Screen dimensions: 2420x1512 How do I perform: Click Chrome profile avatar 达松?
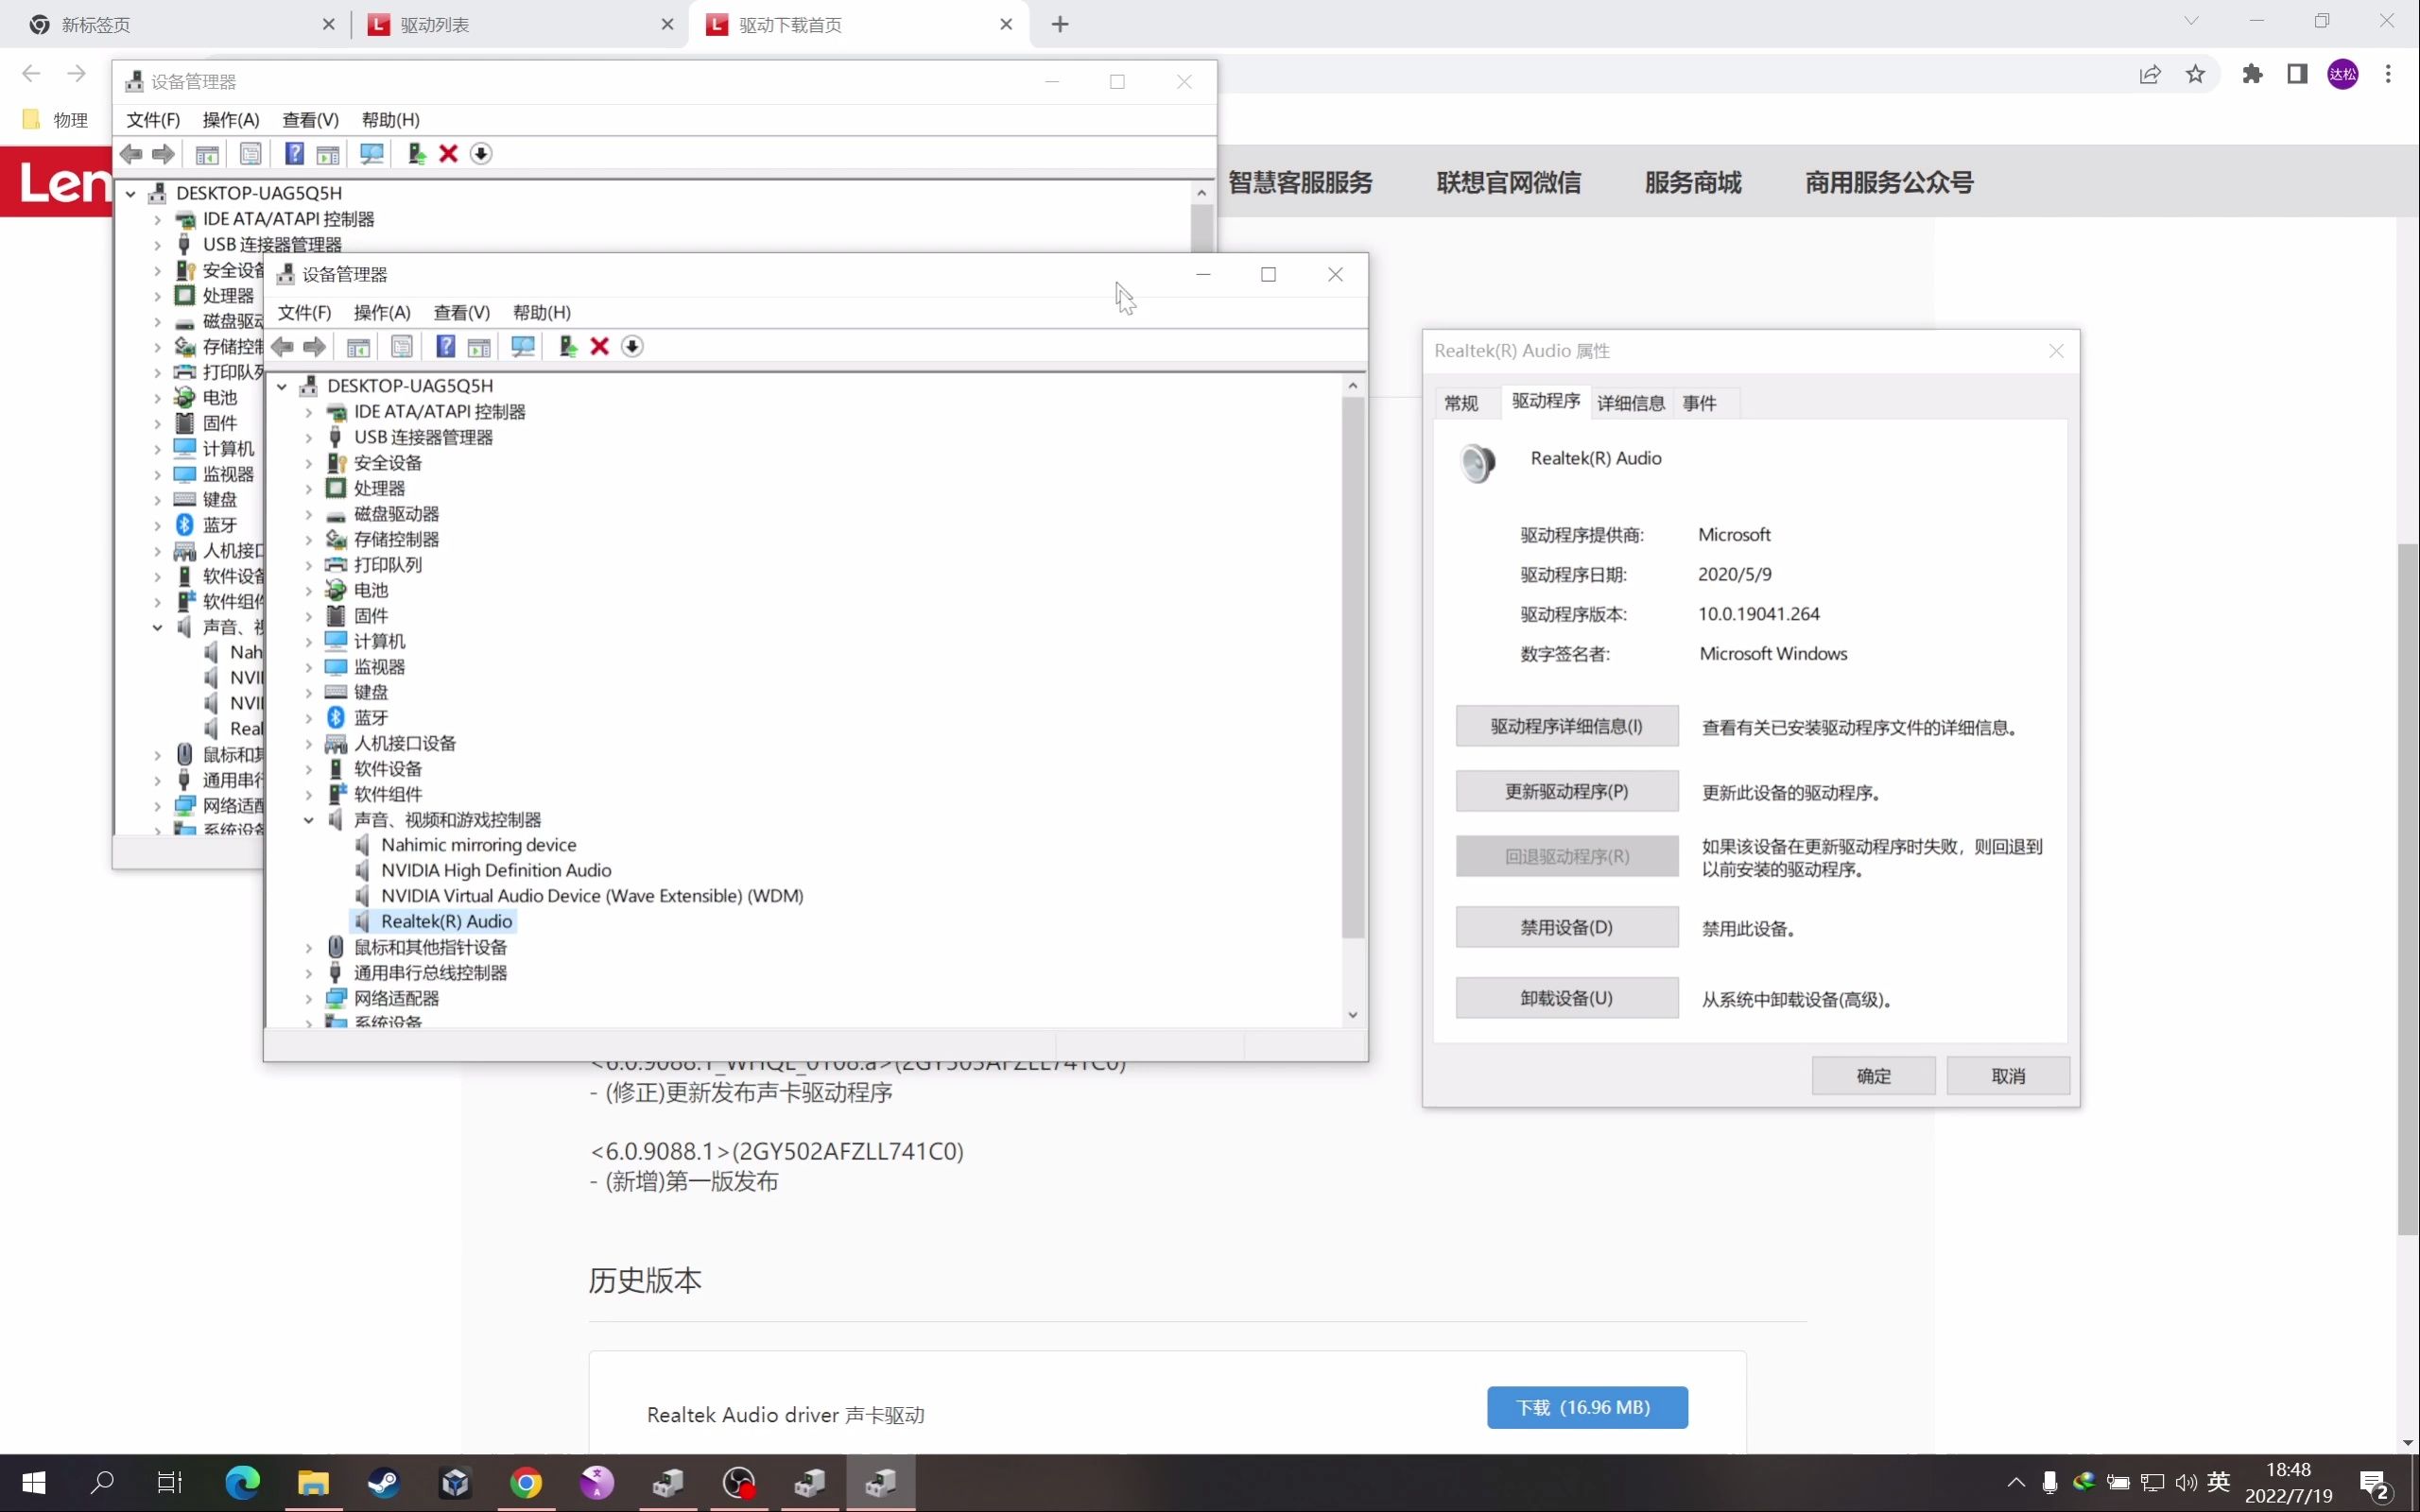(x=2343, y=74)
